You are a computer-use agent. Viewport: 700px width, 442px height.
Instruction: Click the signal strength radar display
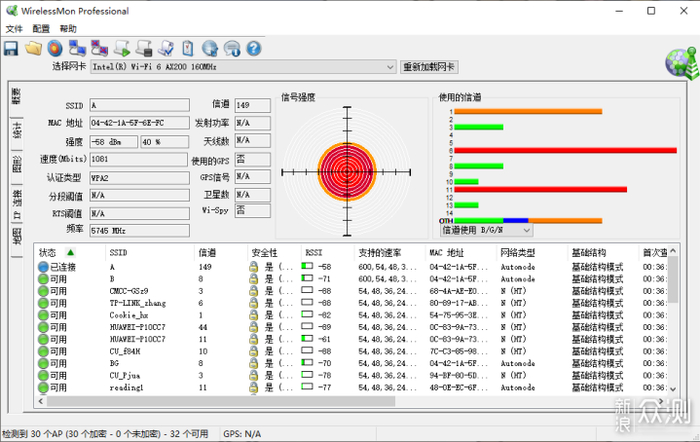pos(347,172)
